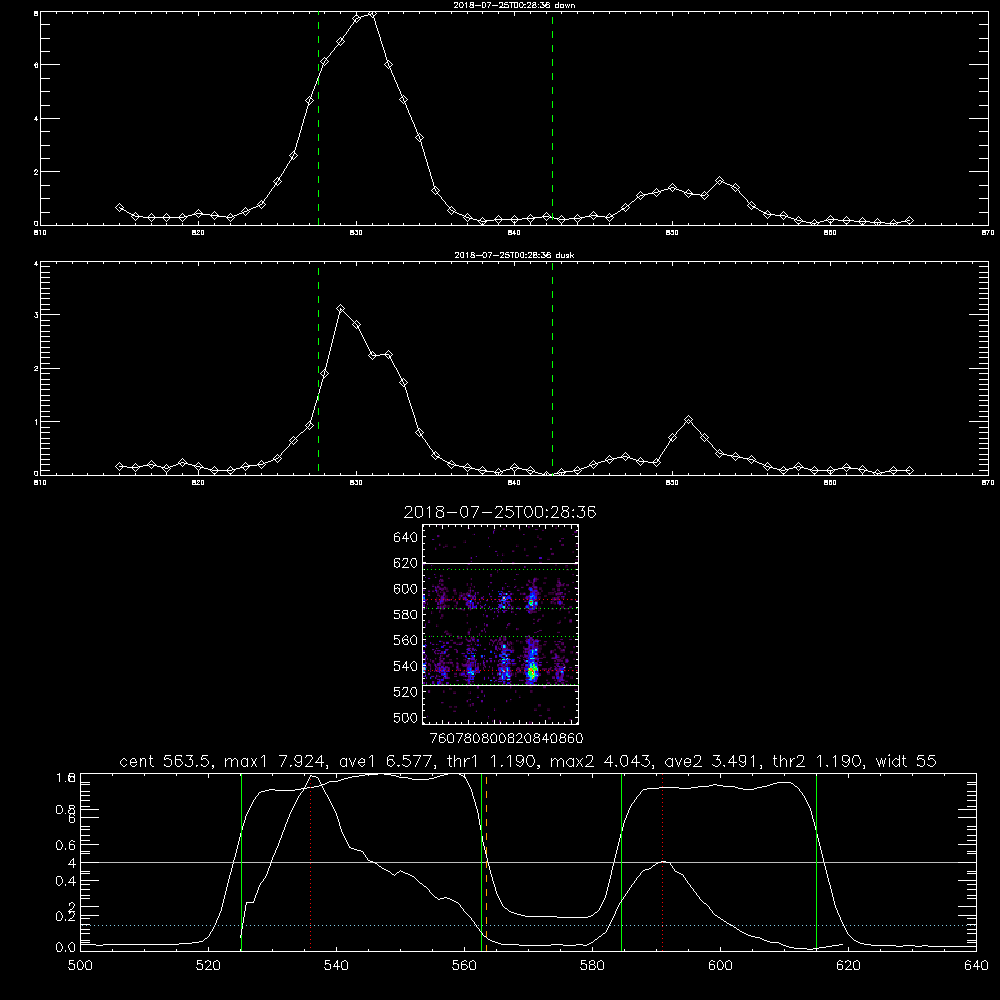Click the left green dashed line in dawn plot
This screenshot has width=1000, height=1000.
point(318,118)
